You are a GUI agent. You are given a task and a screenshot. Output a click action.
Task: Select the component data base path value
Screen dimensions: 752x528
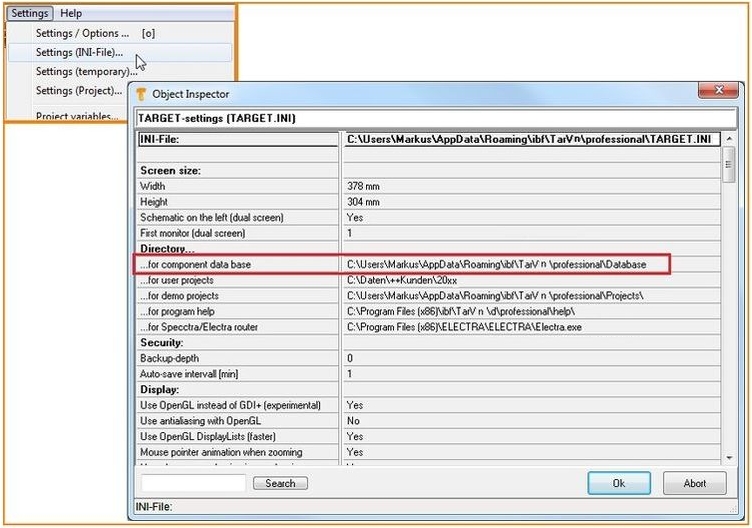496,264
